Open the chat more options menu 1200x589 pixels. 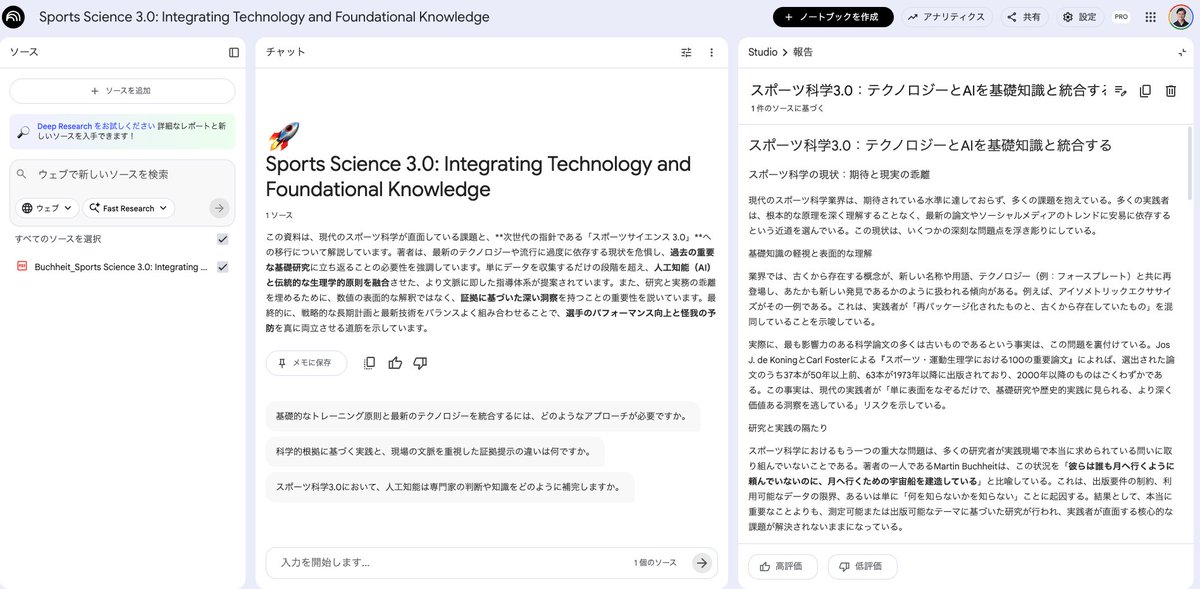point(712,52)
